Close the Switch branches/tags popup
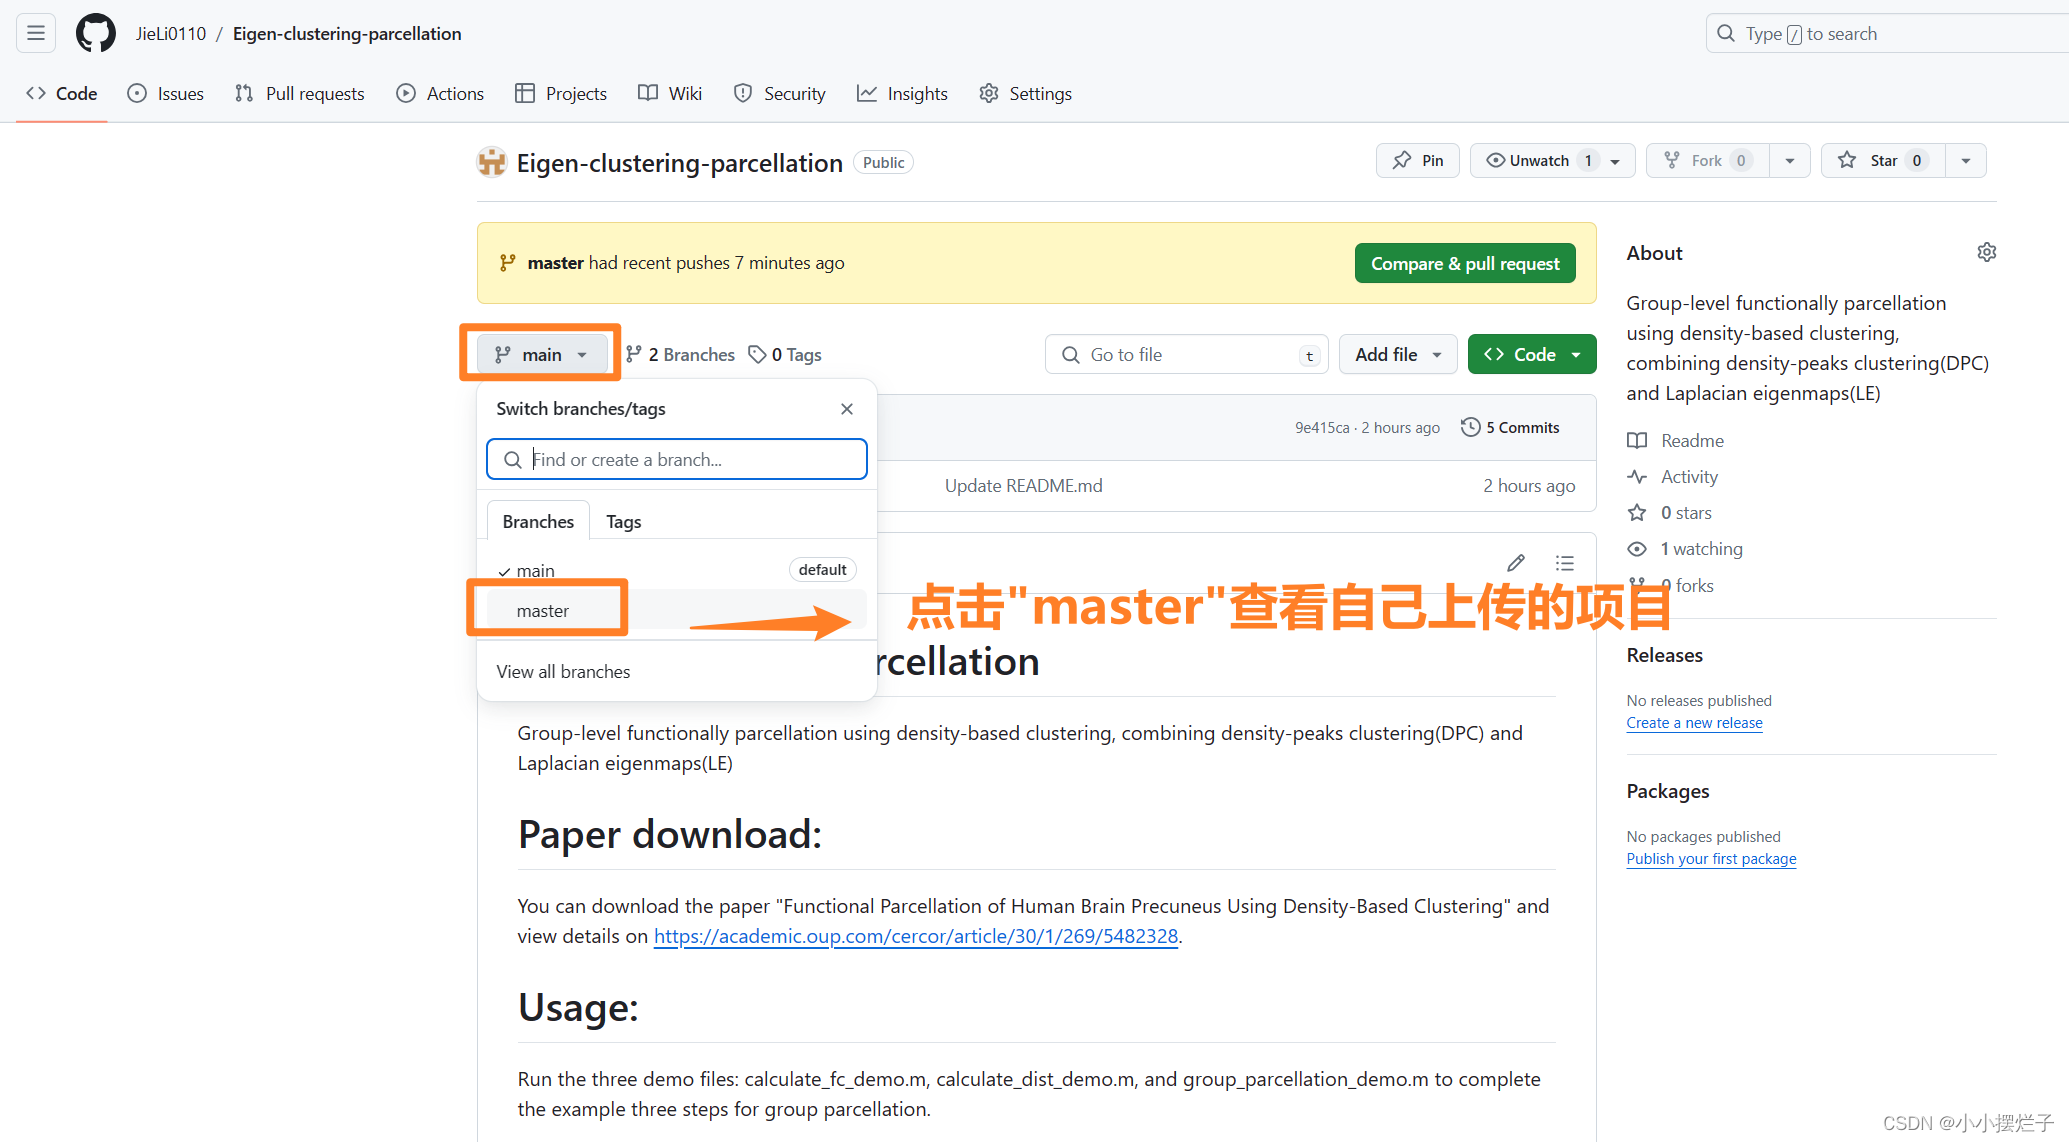This screenshot has height=1142, width=2069. [847, 409]
